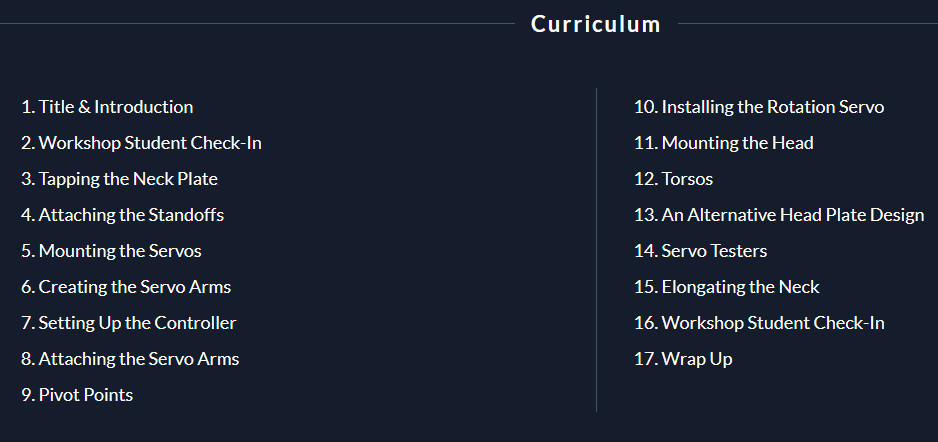Open the Pivot Points lesson
This screenshot has width=938, height=442.
coord(77,395)
